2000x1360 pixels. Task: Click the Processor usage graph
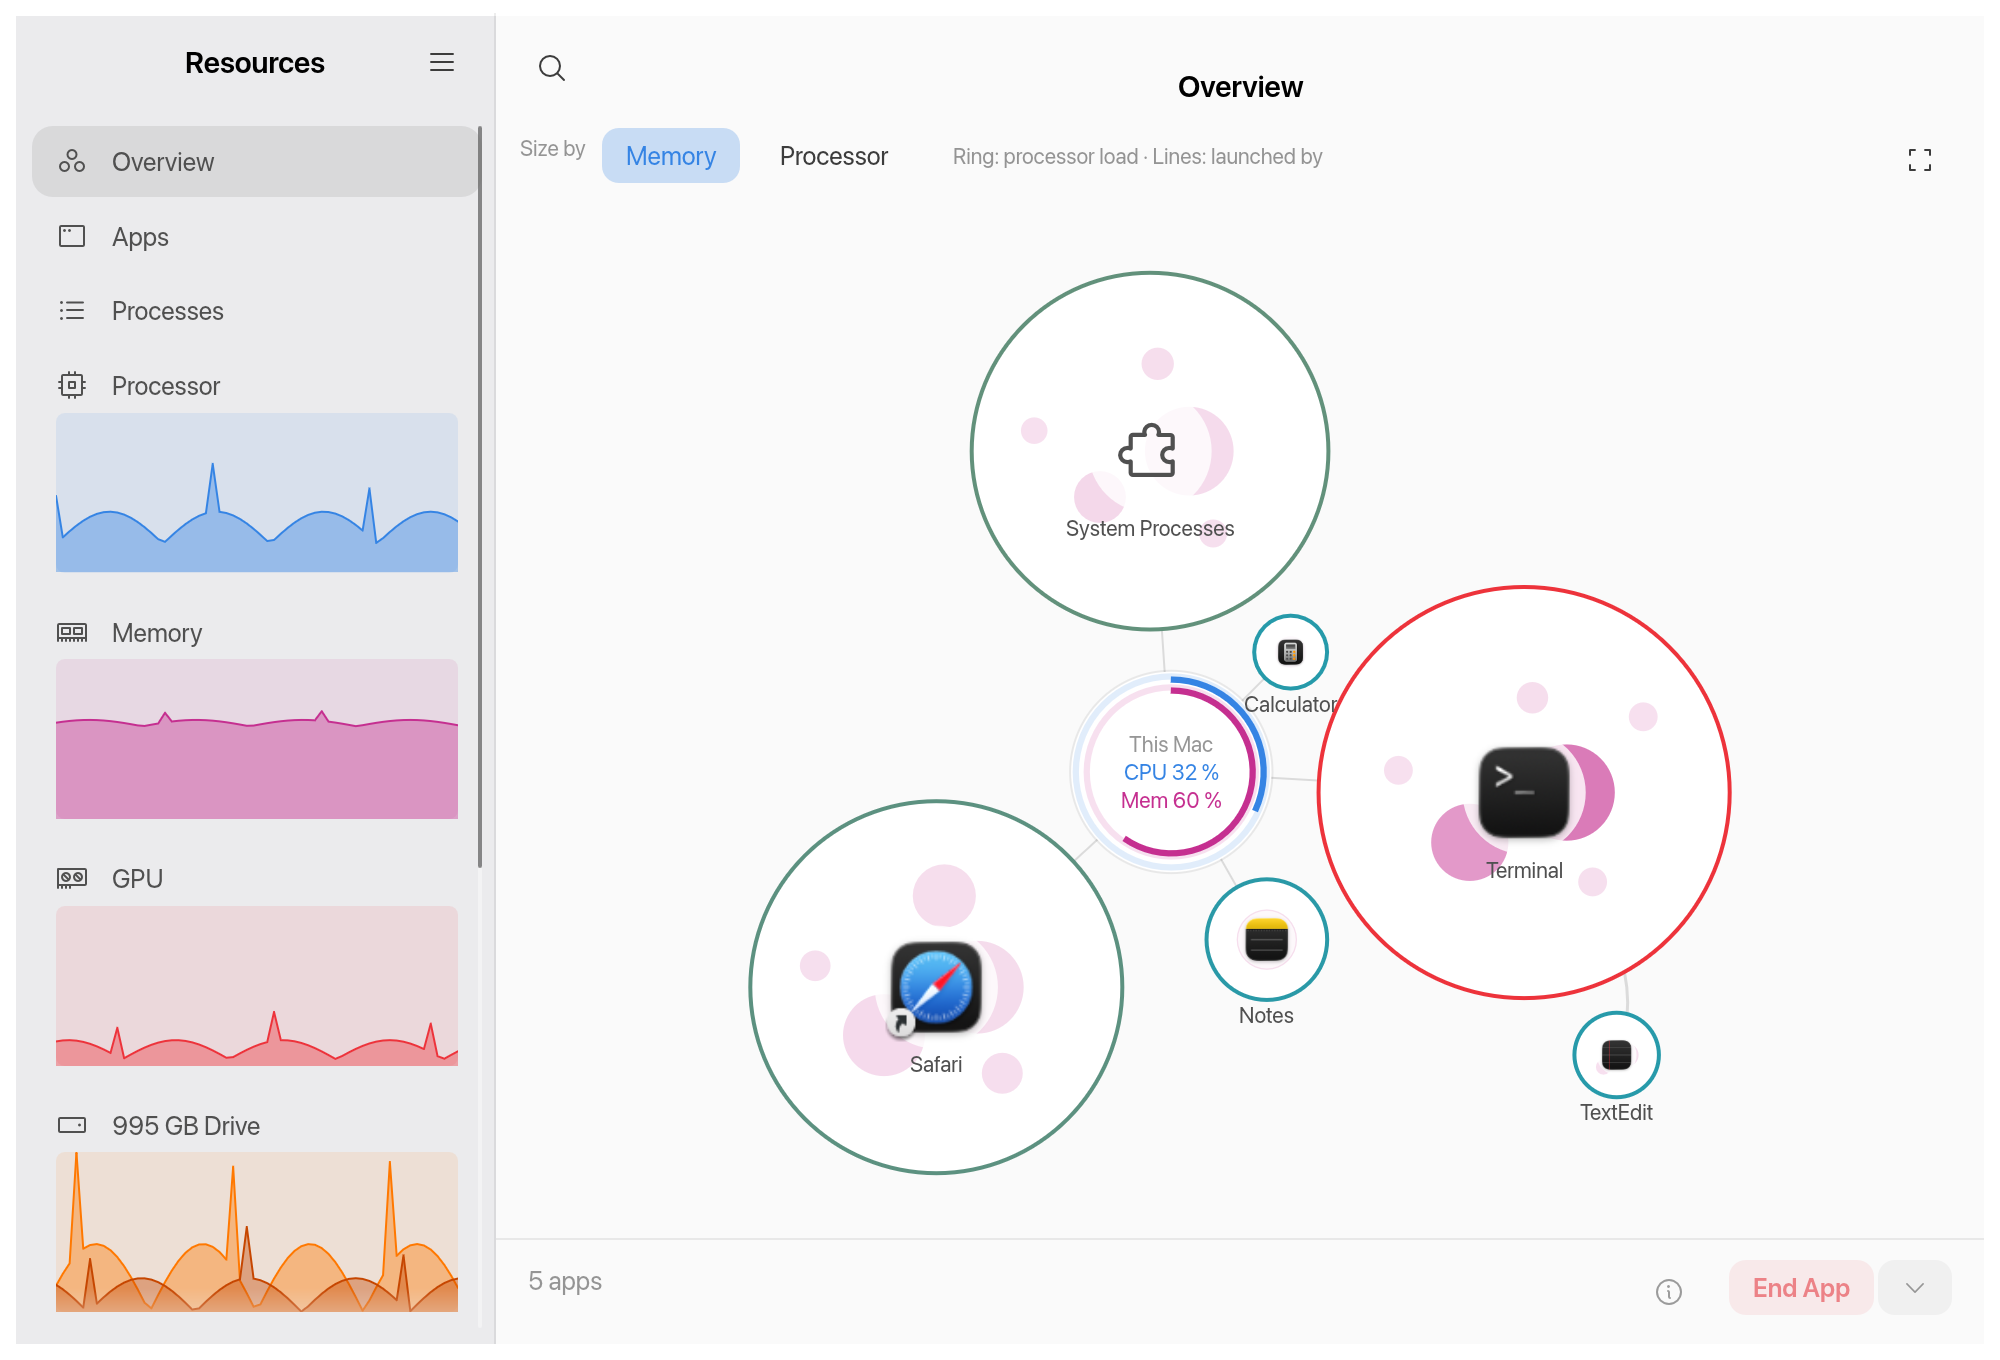pos(257,493)
